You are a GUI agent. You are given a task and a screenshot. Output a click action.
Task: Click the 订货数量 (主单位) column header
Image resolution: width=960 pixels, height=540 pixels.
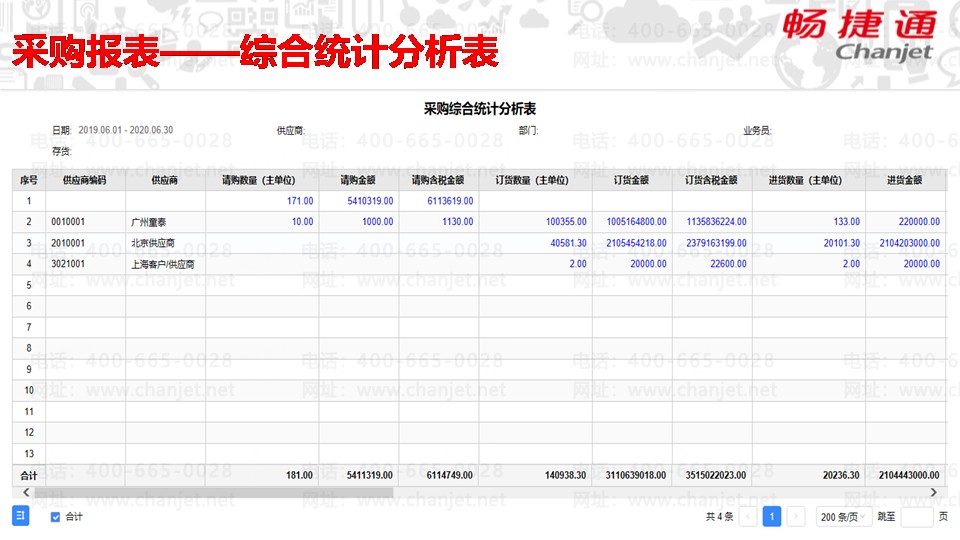coord(535,180)
